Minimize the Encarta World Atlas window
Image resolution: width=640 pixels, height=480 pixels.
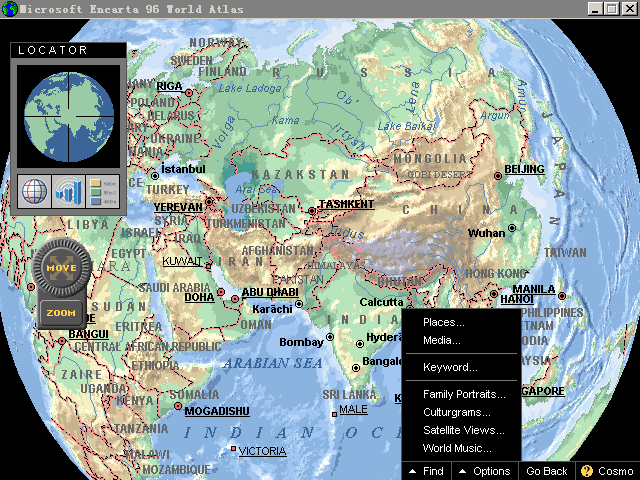594,9
